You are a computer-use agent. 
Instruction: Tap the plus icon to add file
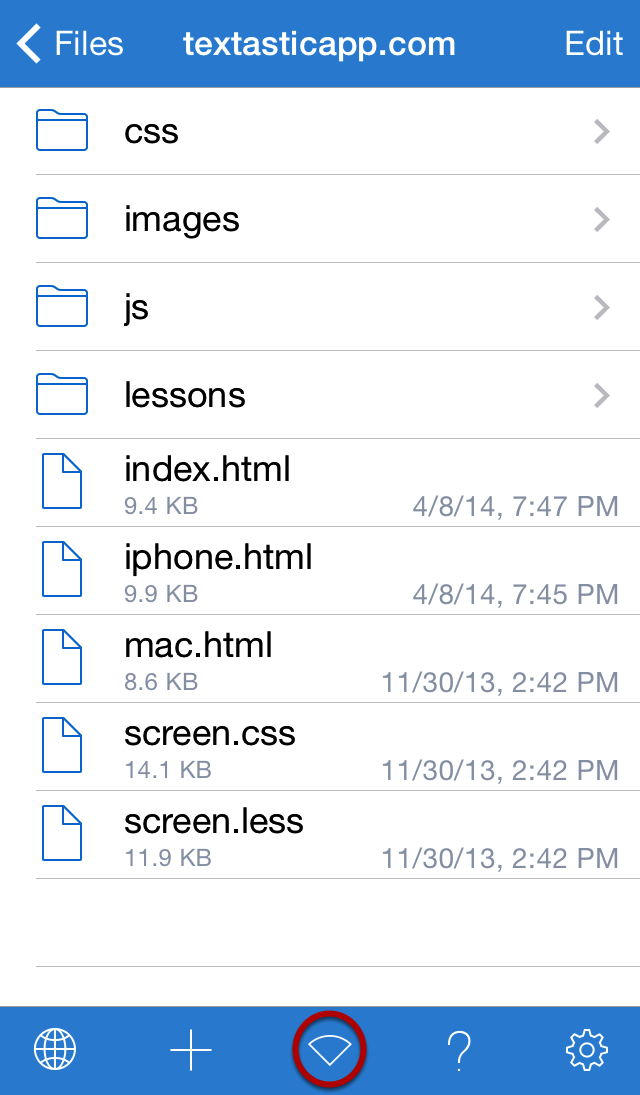191,1049
